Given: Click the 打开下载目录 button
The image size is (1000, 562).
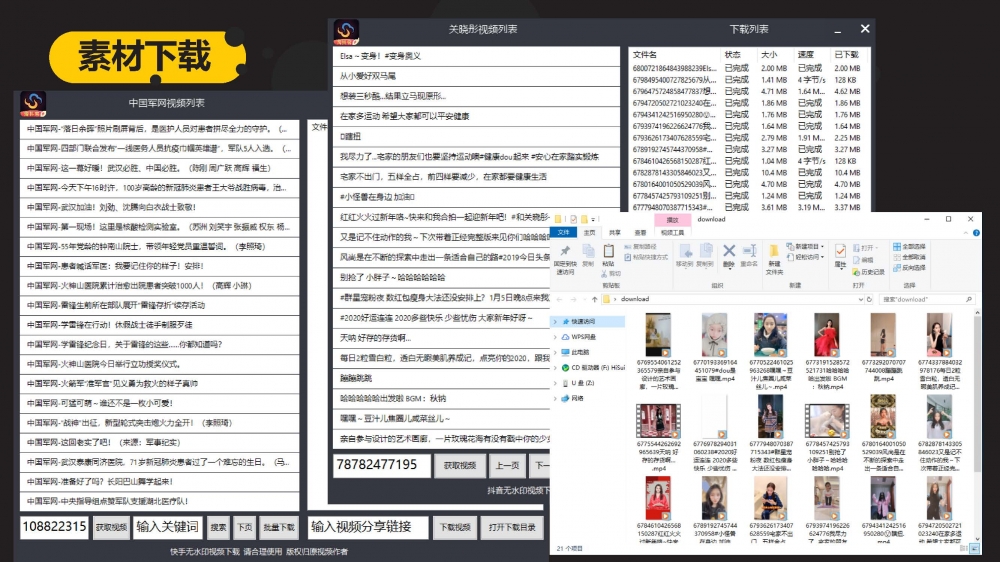Looking at the screenshot, I should pos(512,527).
